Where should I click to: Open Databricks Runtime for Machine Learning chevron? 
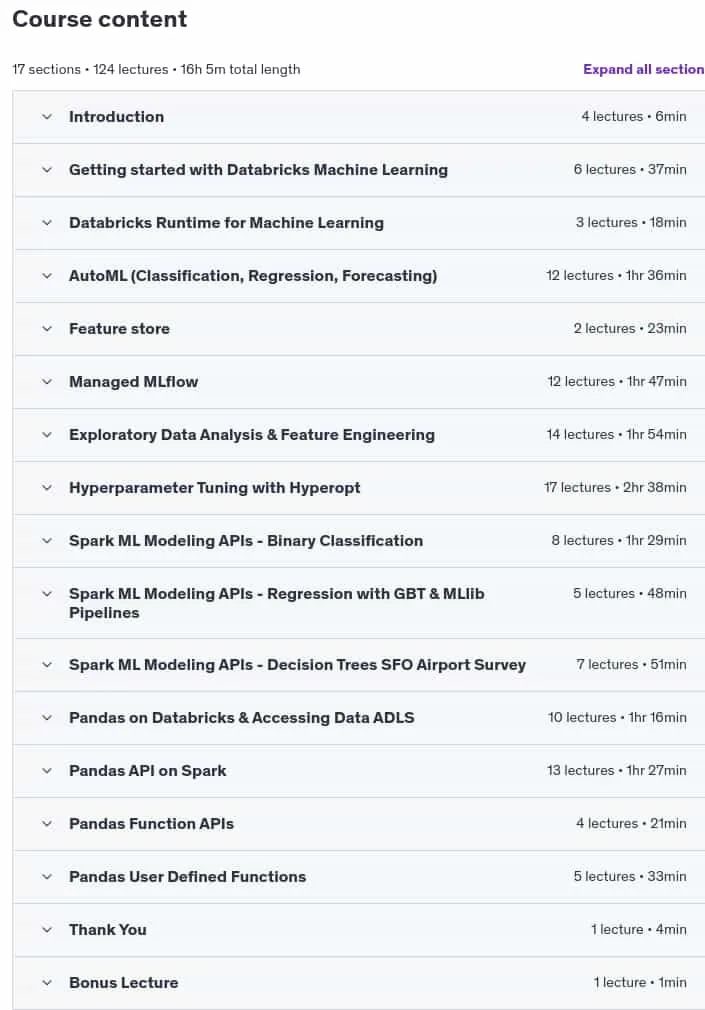tap(47, 223)
